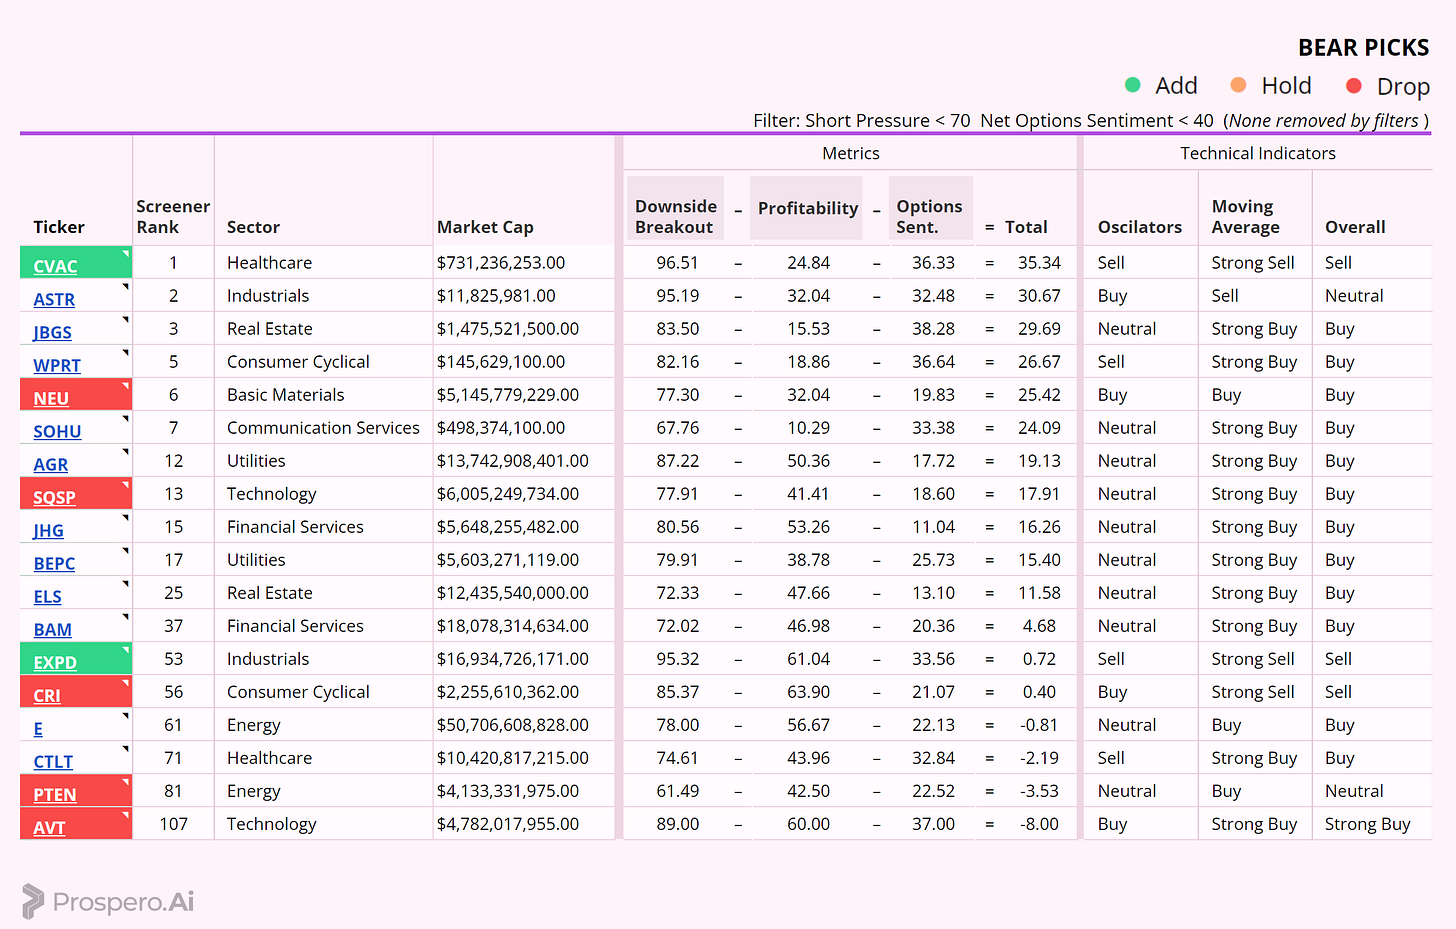1456x929 pixels.
Task: Click profitability value 63.90
Action: coord(808,692)
